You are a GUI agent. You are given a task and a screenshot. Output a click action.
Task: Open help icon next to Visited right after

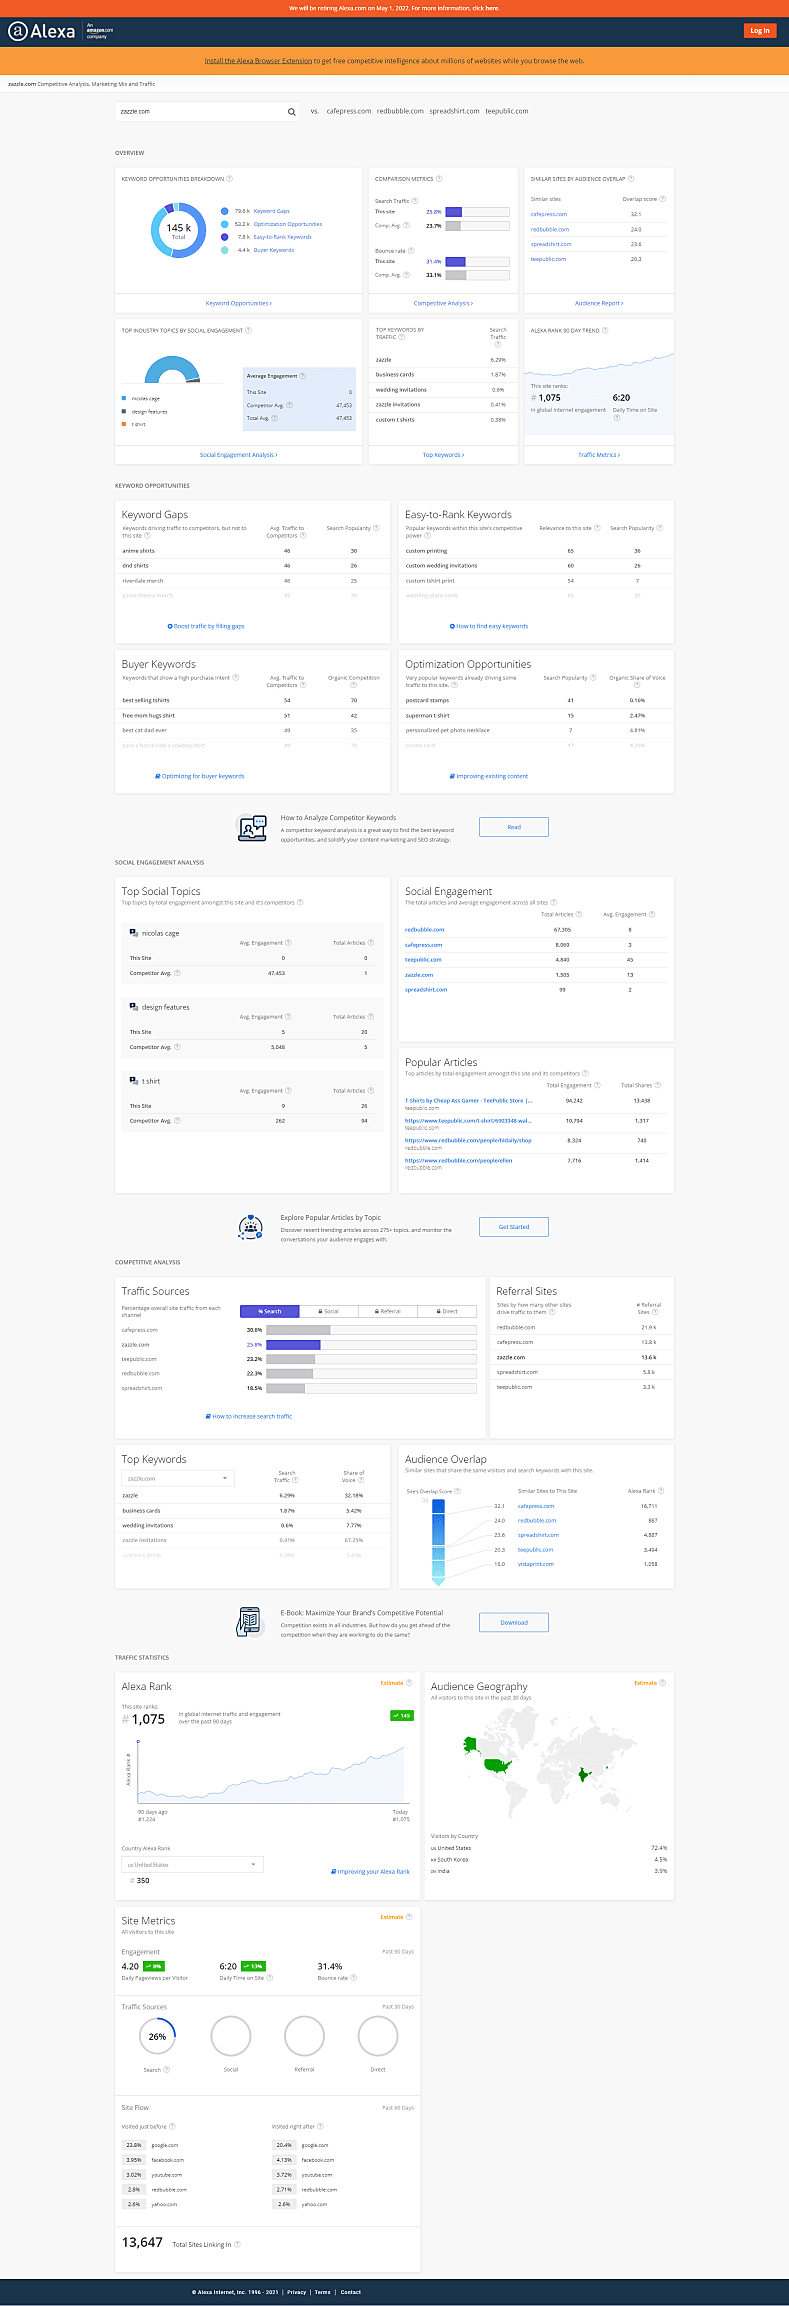(320, 2127)
